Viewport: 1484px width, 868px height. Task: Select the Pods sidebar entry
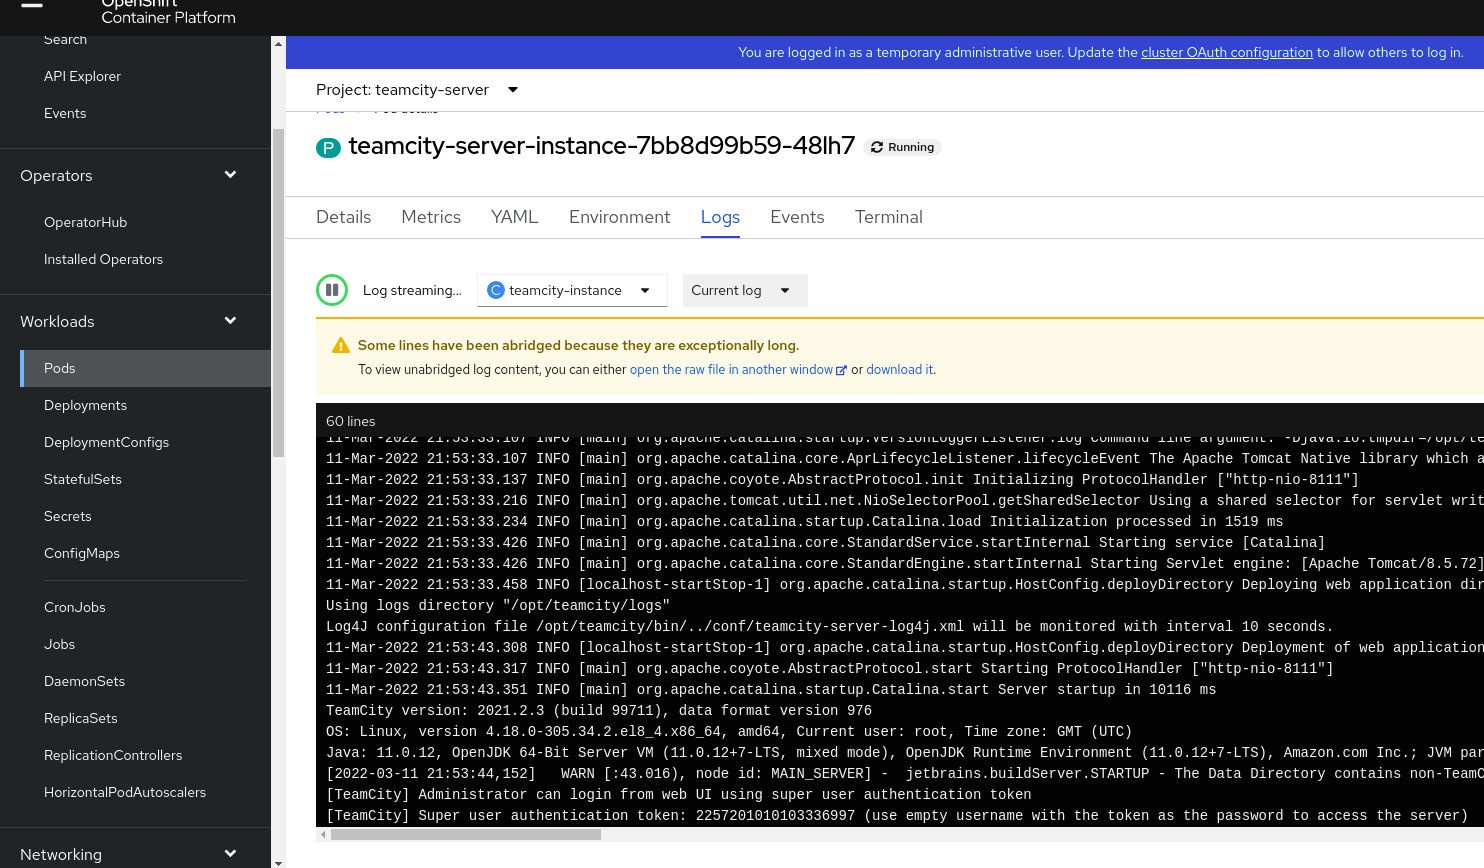tap(59, 368)
